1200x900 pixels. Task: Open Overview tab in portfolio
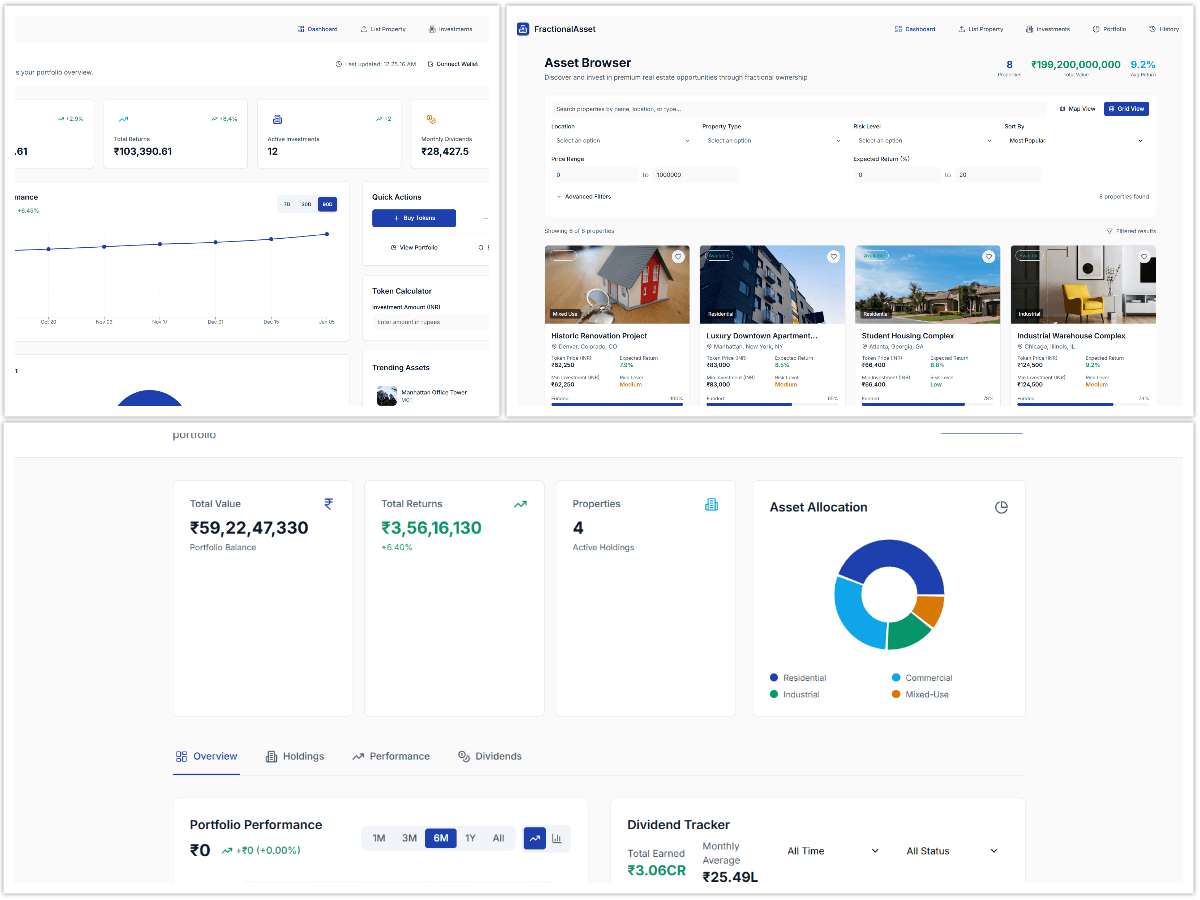tap(206, 757)
